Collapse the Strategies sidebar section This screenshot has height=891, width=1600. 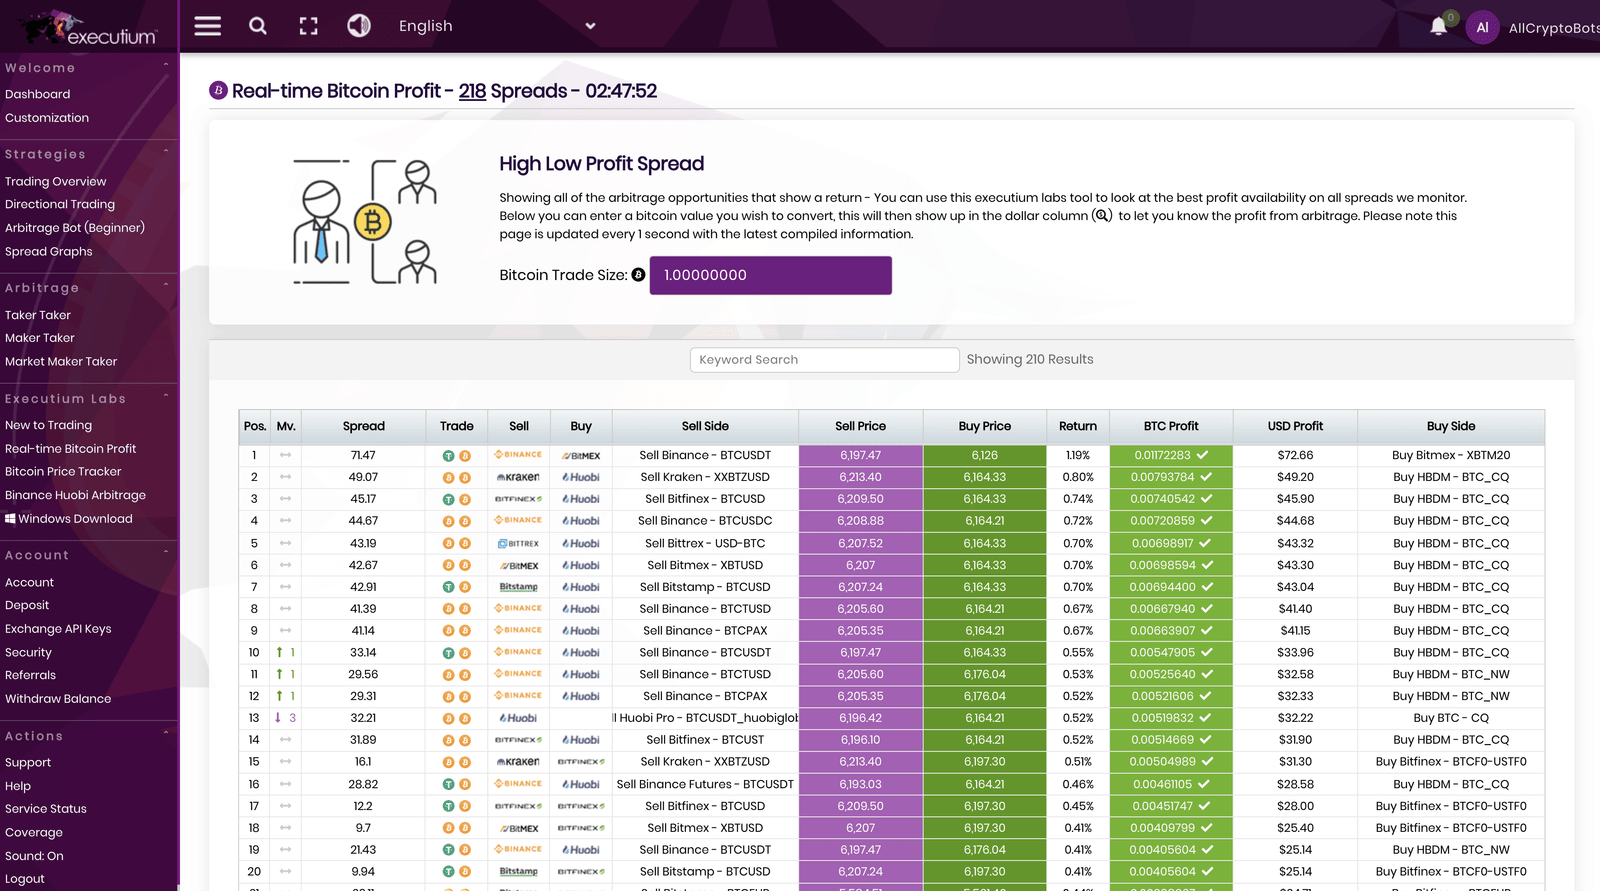(x=166, y=153)
